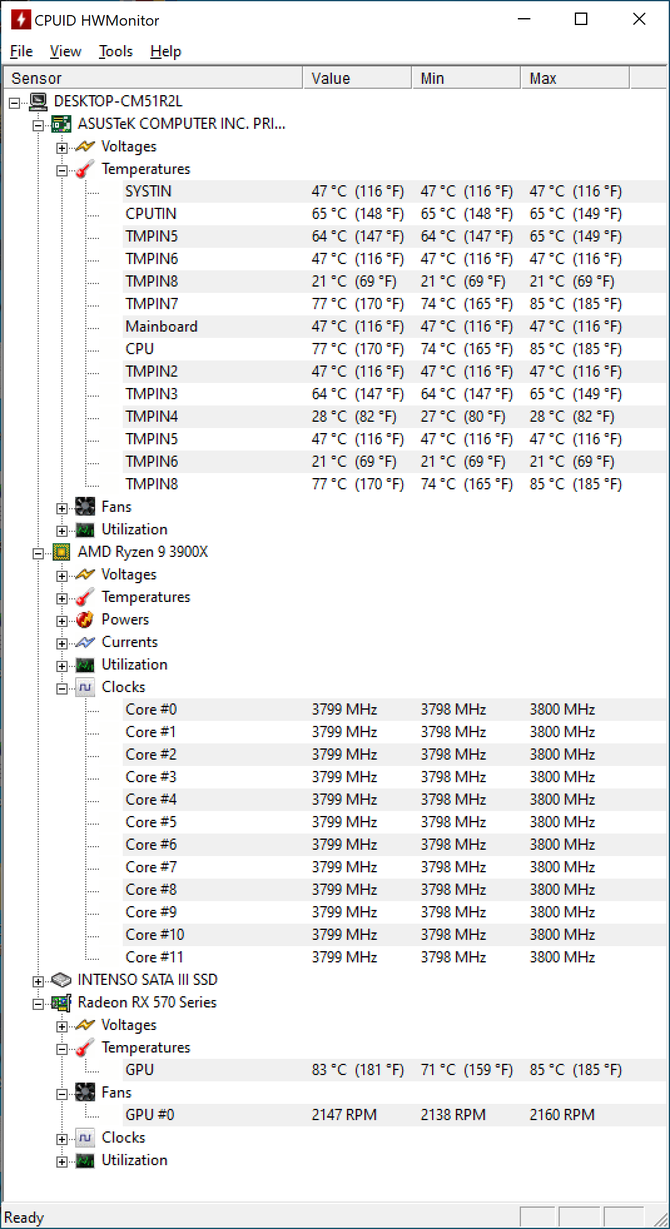Select the TMPIN4 sensor row
This screenshot has width=670, height=1229.
(x=394, y=416)
